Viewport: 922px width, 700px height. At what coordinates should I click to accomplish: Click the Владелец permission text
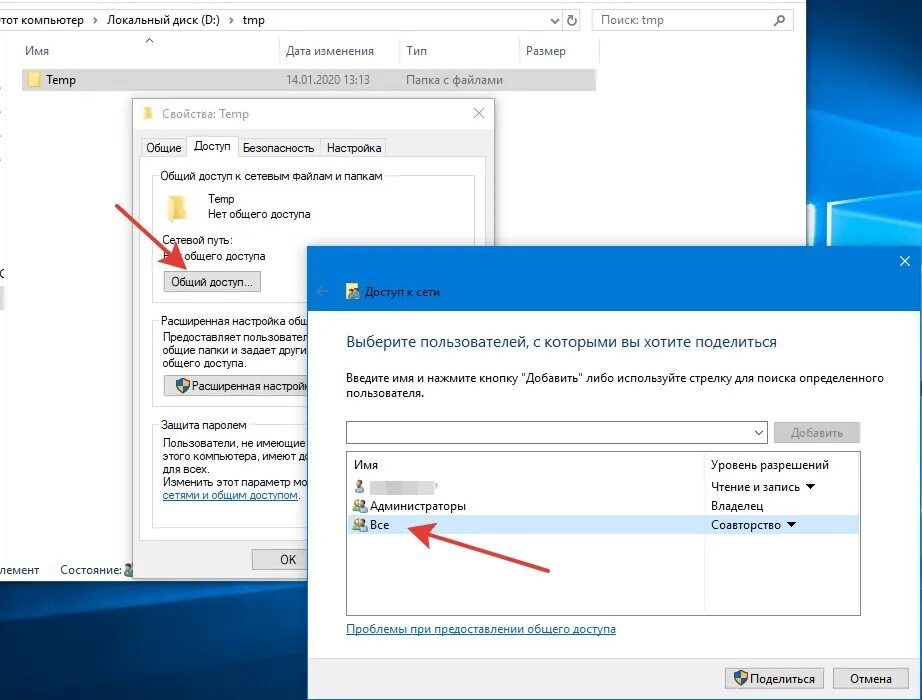tap(737, 506)
